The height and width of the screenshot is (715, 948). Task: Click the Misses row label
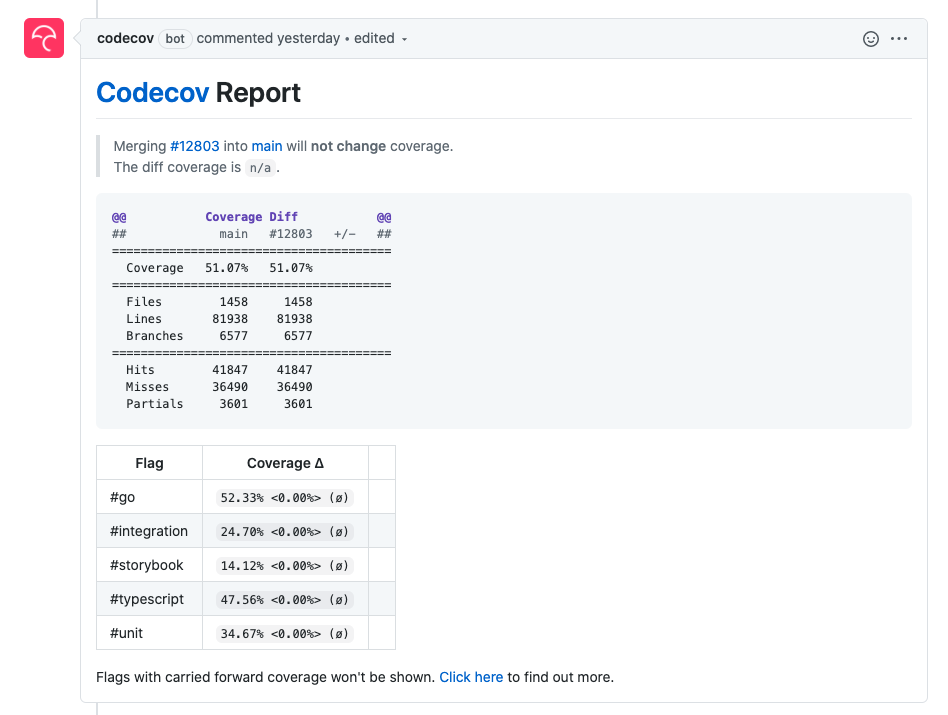(x=148, y=386)
